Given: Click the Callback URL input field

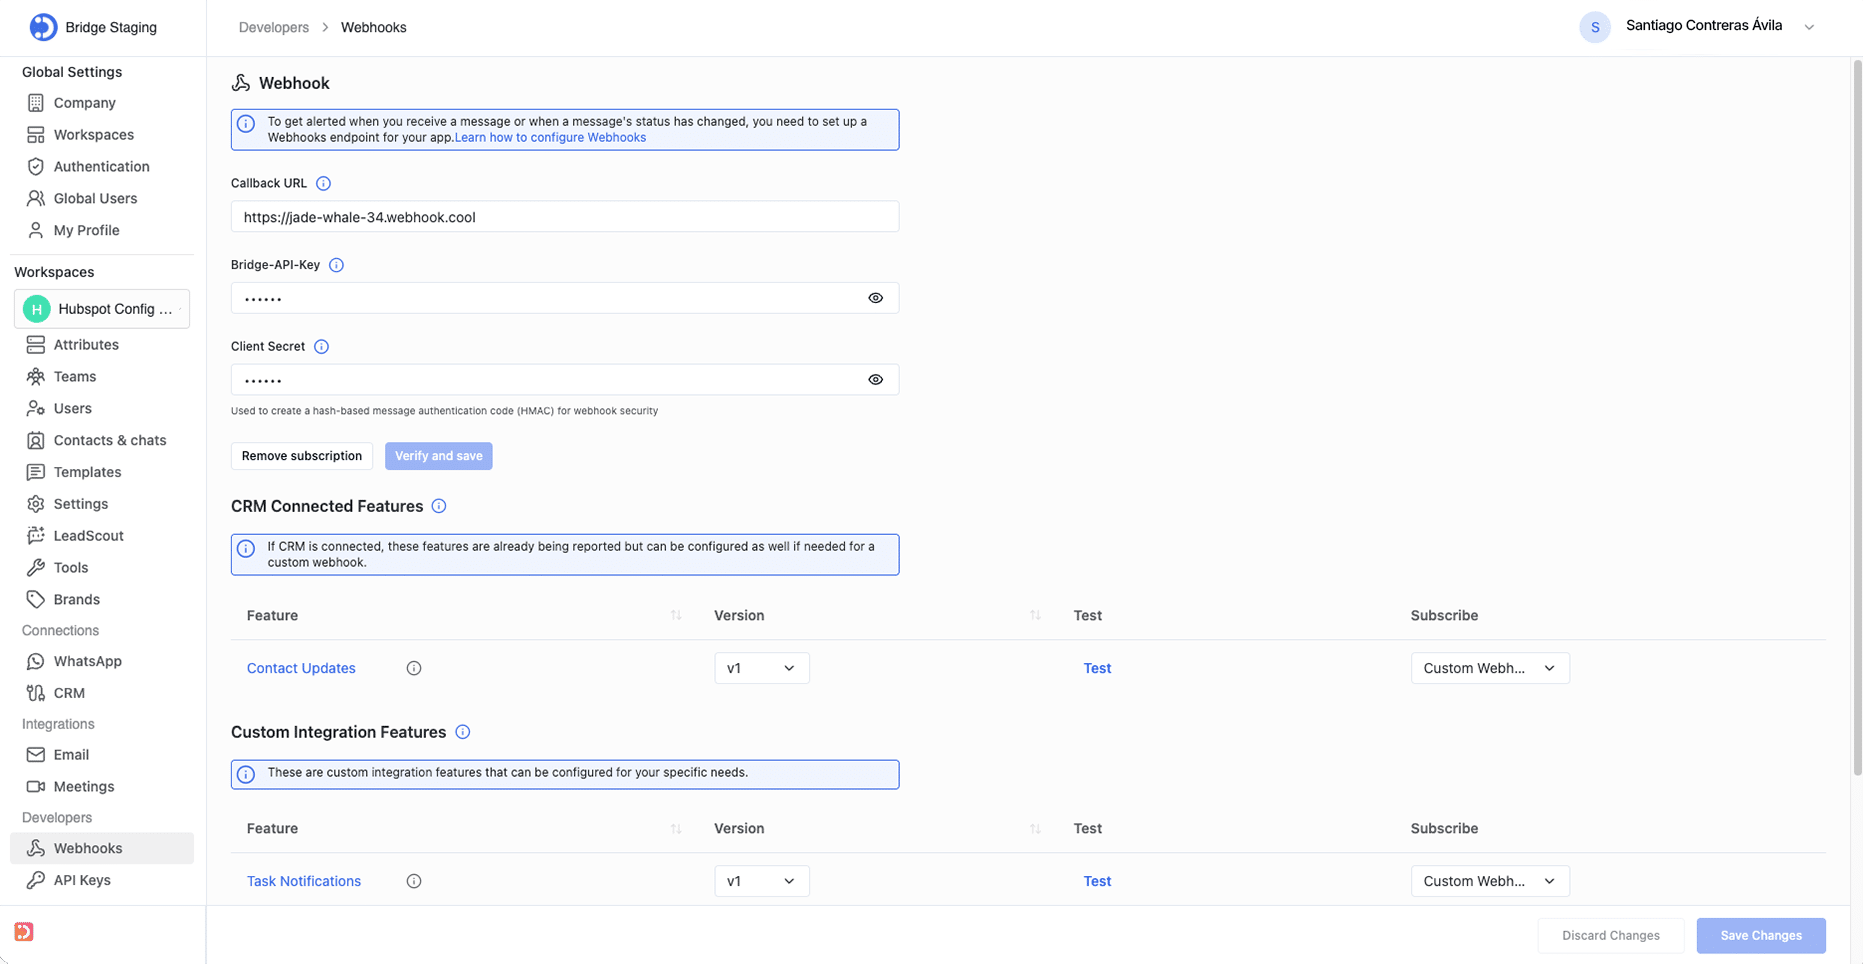Looking at the screenshot, I should point(565,217).
